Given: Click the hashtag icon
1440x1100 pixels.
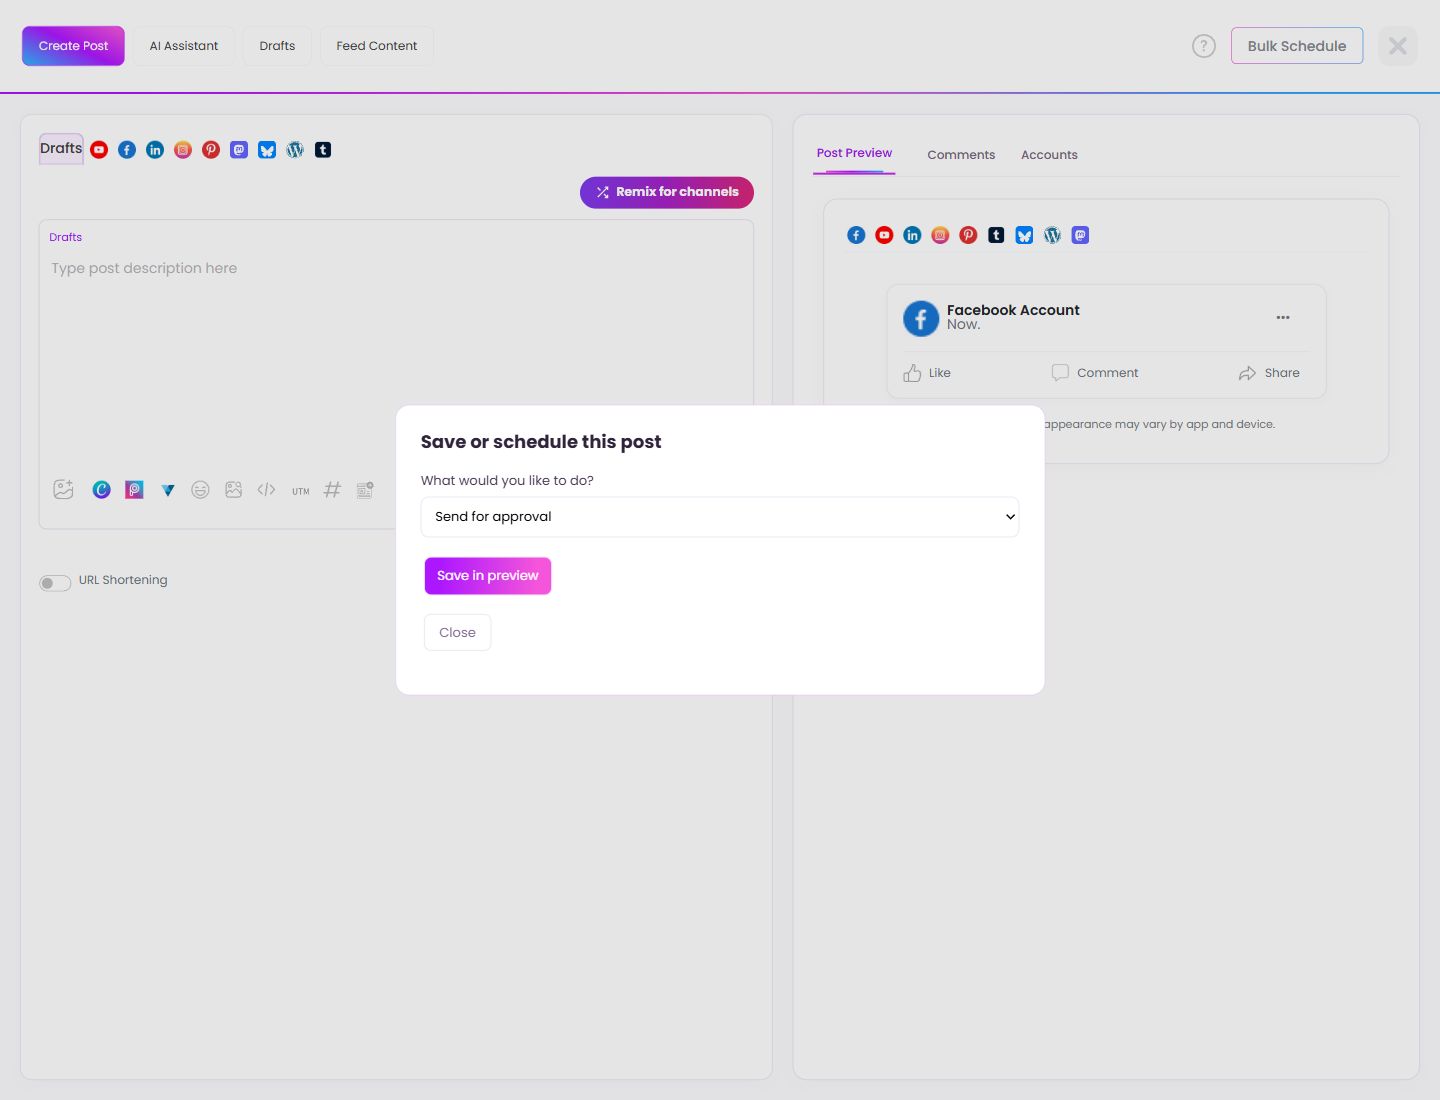Looking at the screenshot, I should (332, 489).
